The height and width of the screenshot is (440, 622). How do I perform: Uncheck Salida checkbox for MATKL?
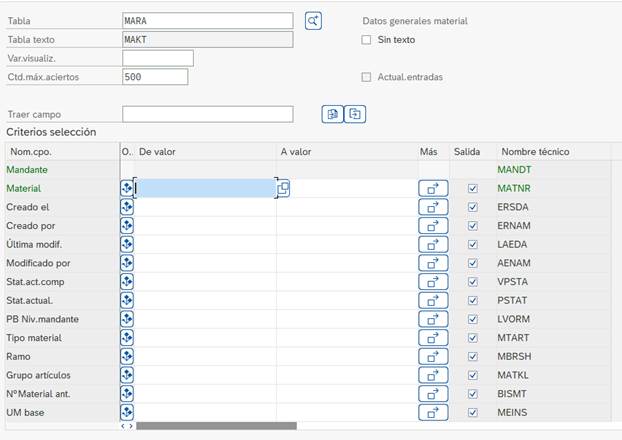[472, 375]
